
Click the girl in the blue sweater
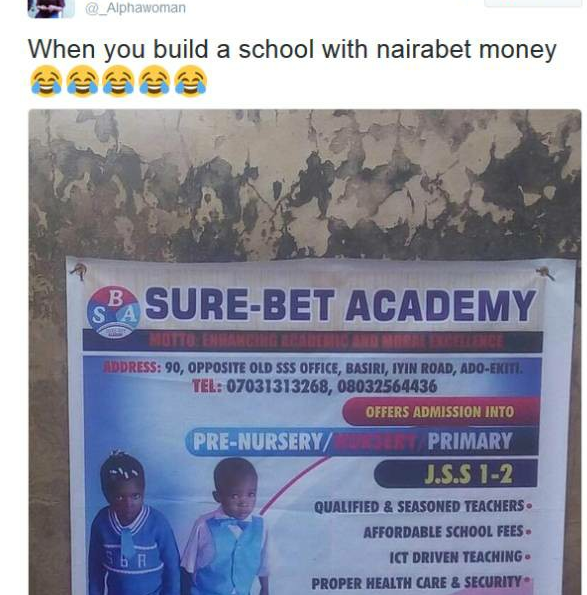132,526
